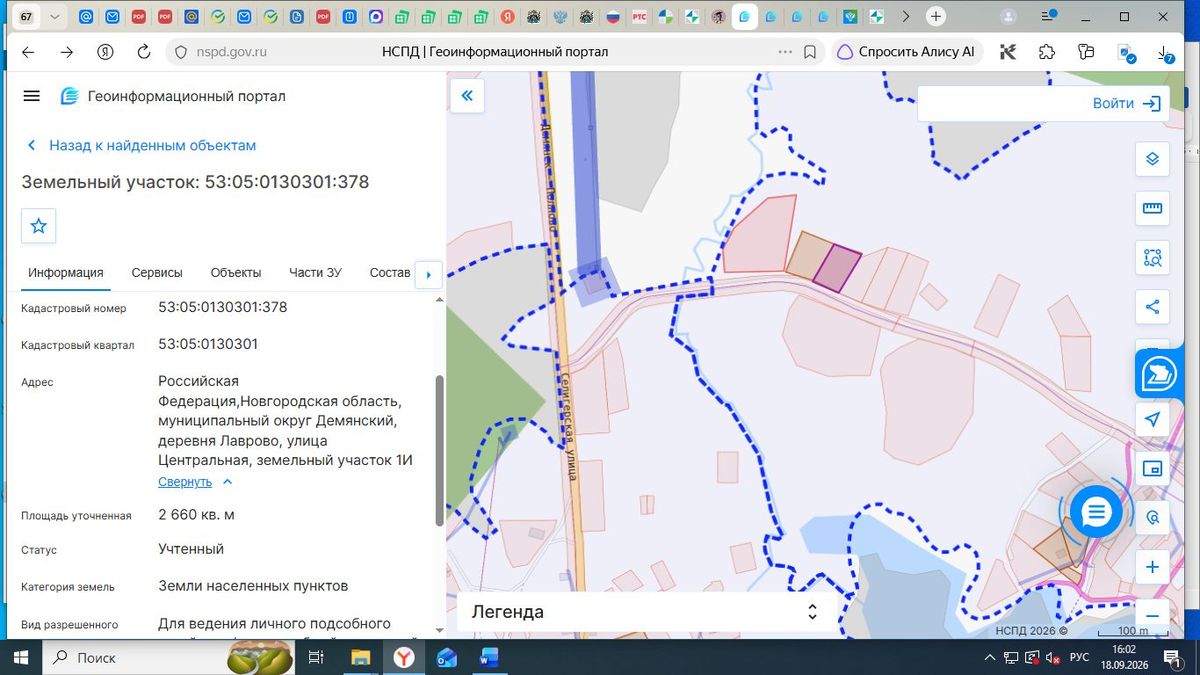Click the info panel vertical scrollbar
Image resolution: width=1200 pixels, height=675 pixels.
(x=439, y=450)
